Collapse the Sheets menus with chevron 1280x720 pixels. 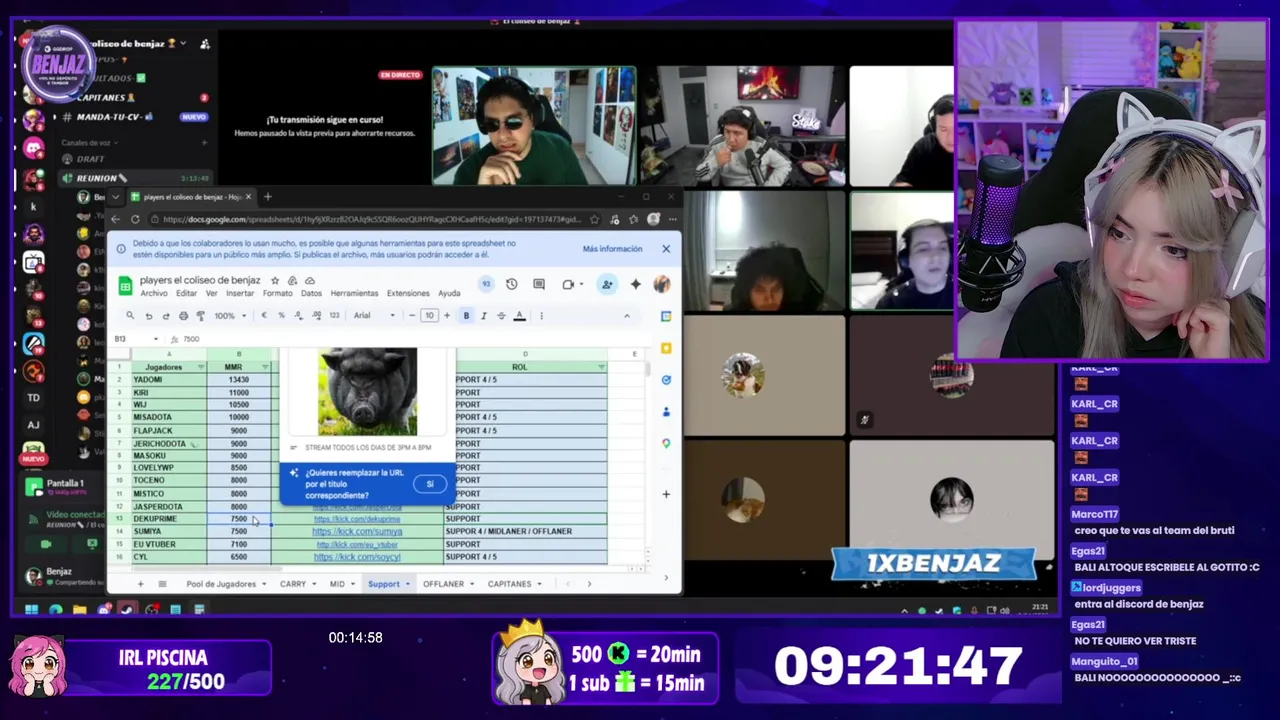click(627, 316)
